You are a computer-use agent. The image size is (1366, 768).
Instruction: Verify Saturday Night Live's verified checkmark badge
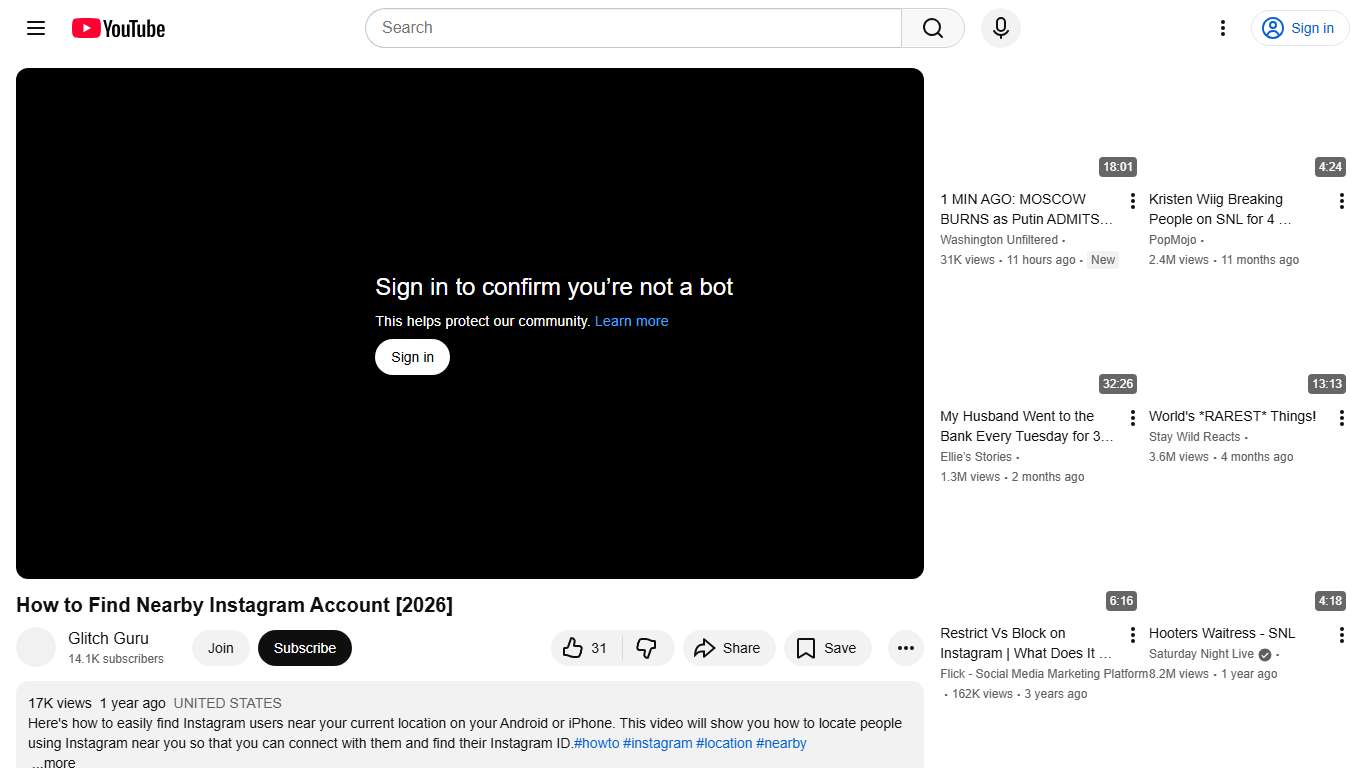point(1262,654)
